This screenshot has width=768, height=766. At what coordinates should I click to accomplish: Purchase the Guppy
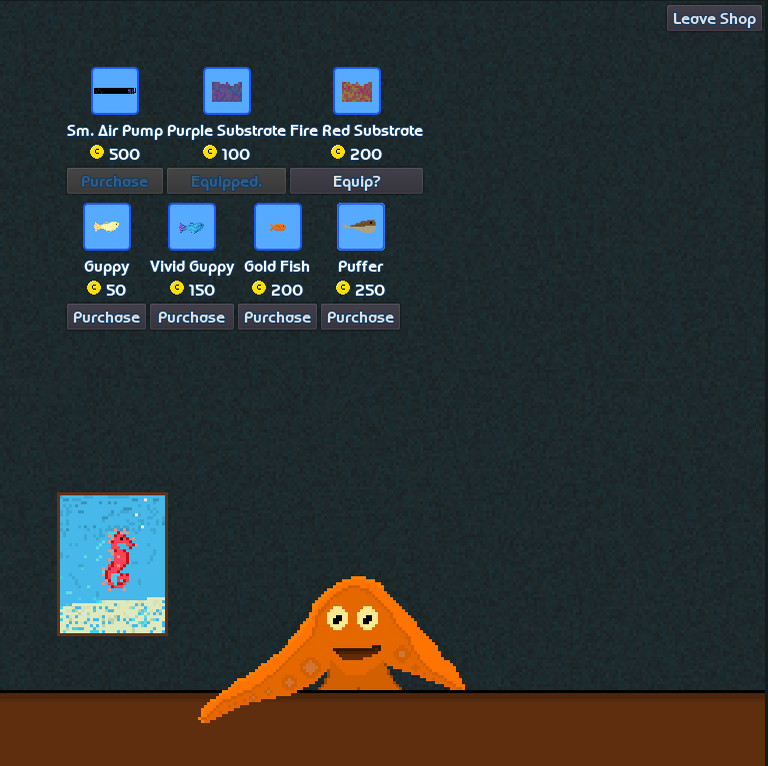coord(106,317)
